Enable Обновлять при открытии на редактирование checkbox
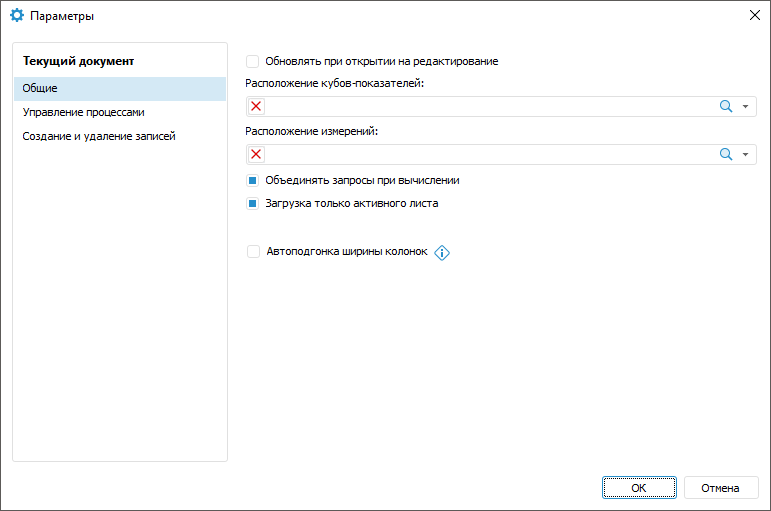The image size is (771, 511). [x=253, y=61]
